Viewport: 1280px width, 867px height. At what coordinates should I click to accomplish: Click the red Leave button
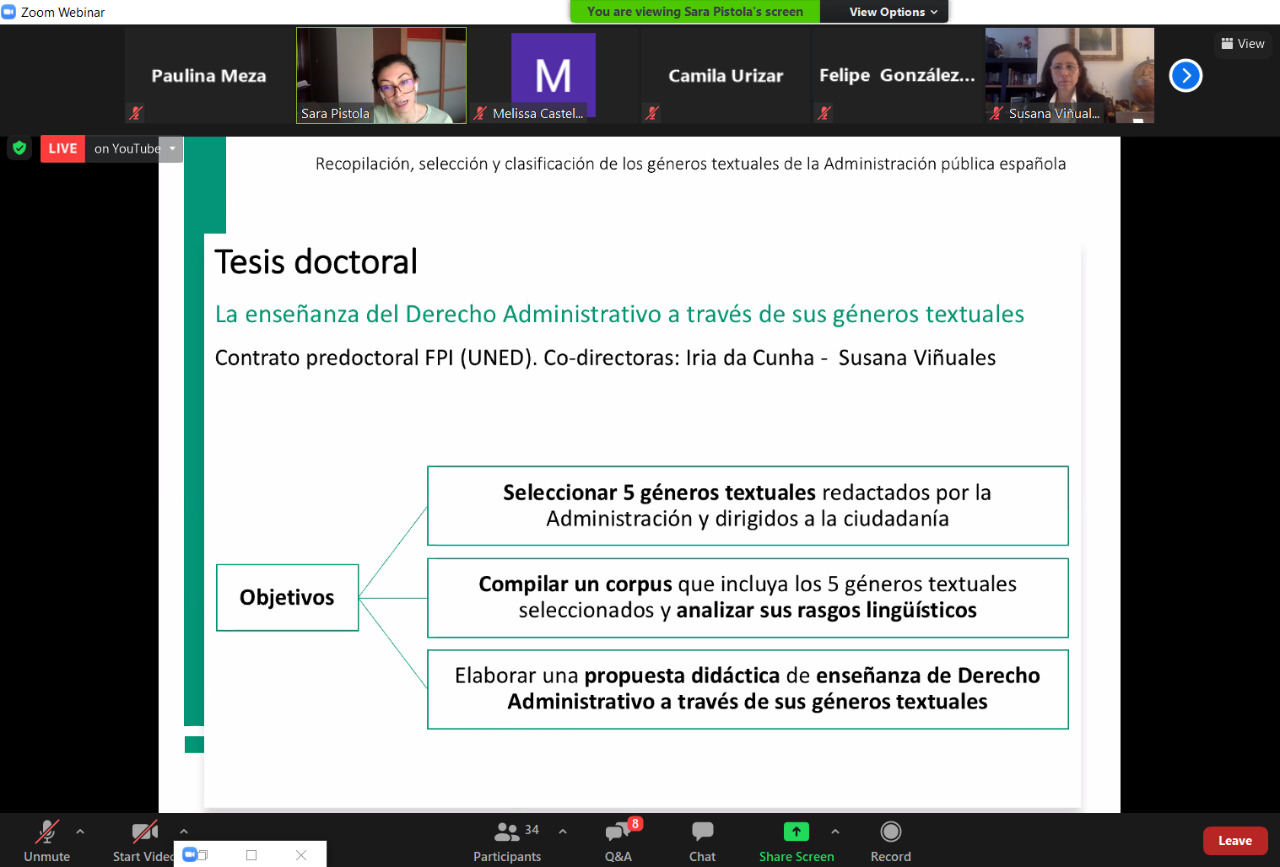(x=1235, y=841)
